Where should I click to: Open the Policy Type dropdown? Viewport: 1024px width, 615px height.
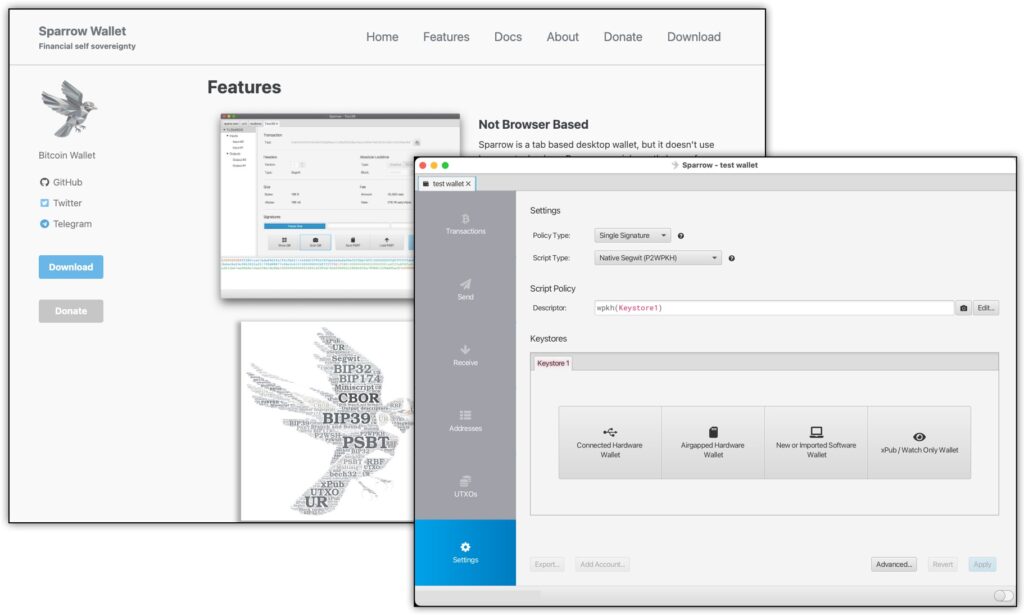(x=632, y=236)
